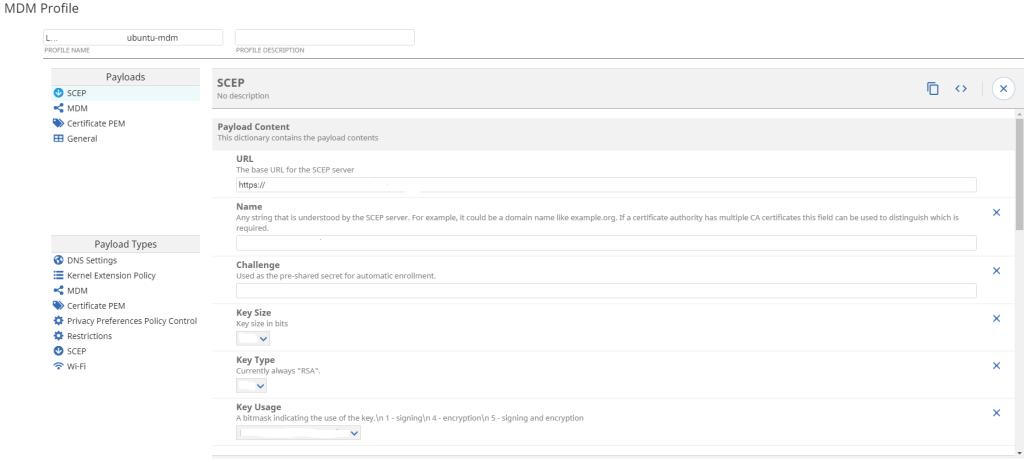Screen dimensions: 1024x462
Task: Select the MDM payload in Payloads list
Action: (x=77, y=108)
